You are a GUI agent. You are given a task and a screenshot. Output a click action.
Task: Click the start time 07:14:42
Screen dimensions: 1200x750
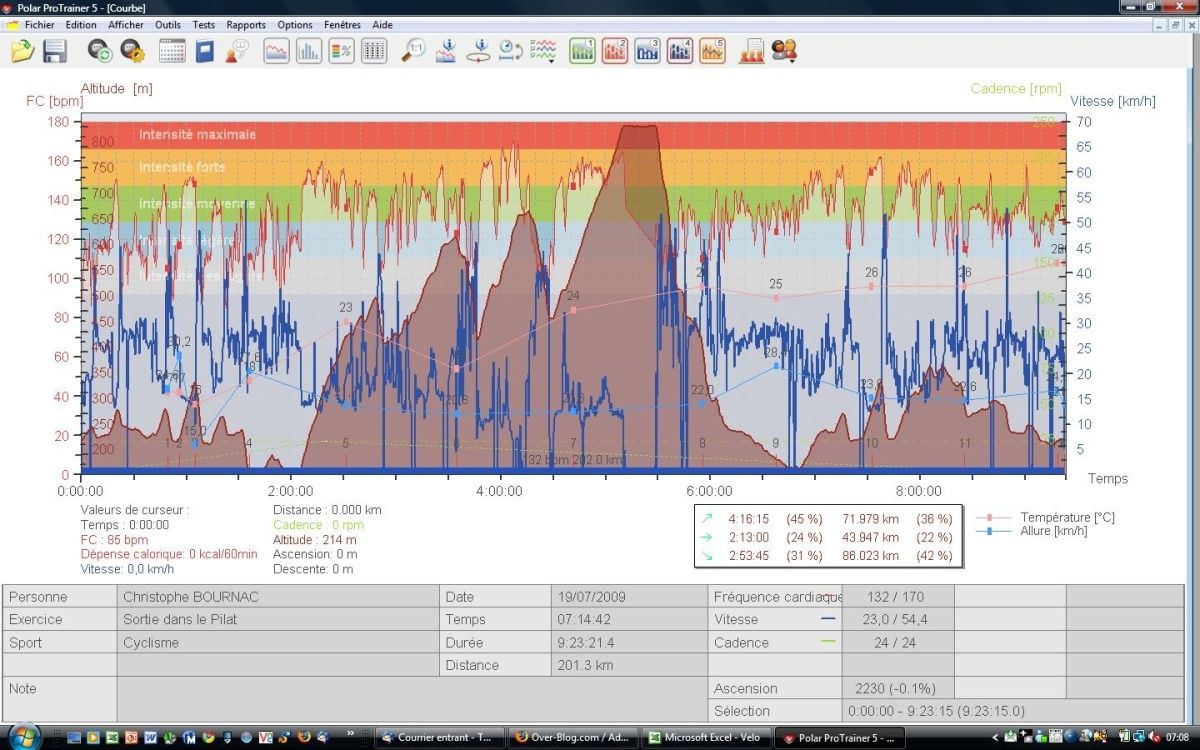(x=587, y=619)
